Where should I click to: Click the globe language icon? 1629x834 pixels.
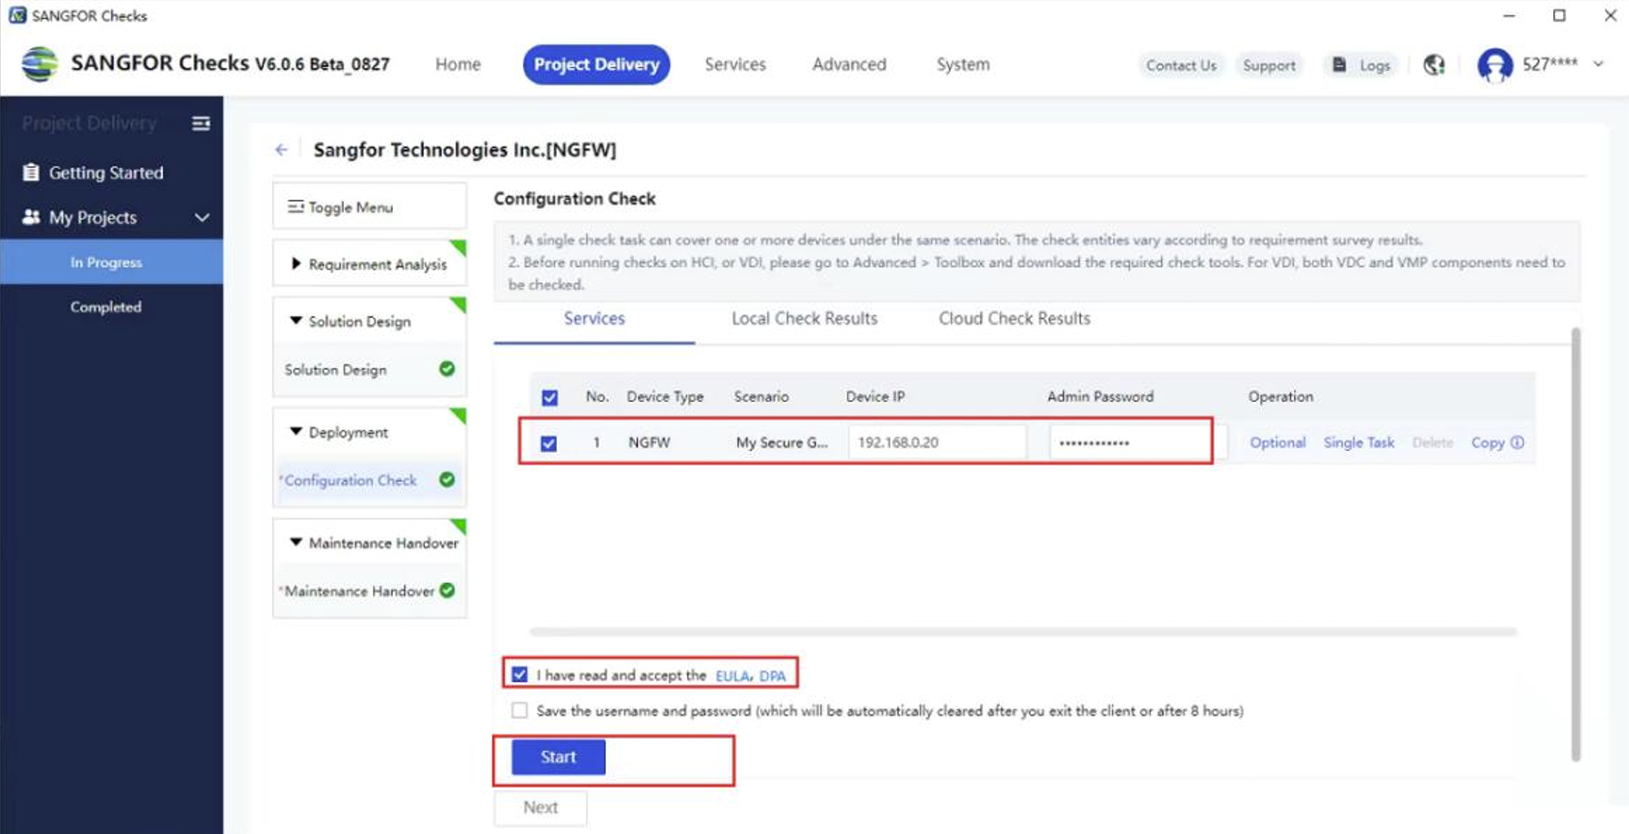point(1434,65)
